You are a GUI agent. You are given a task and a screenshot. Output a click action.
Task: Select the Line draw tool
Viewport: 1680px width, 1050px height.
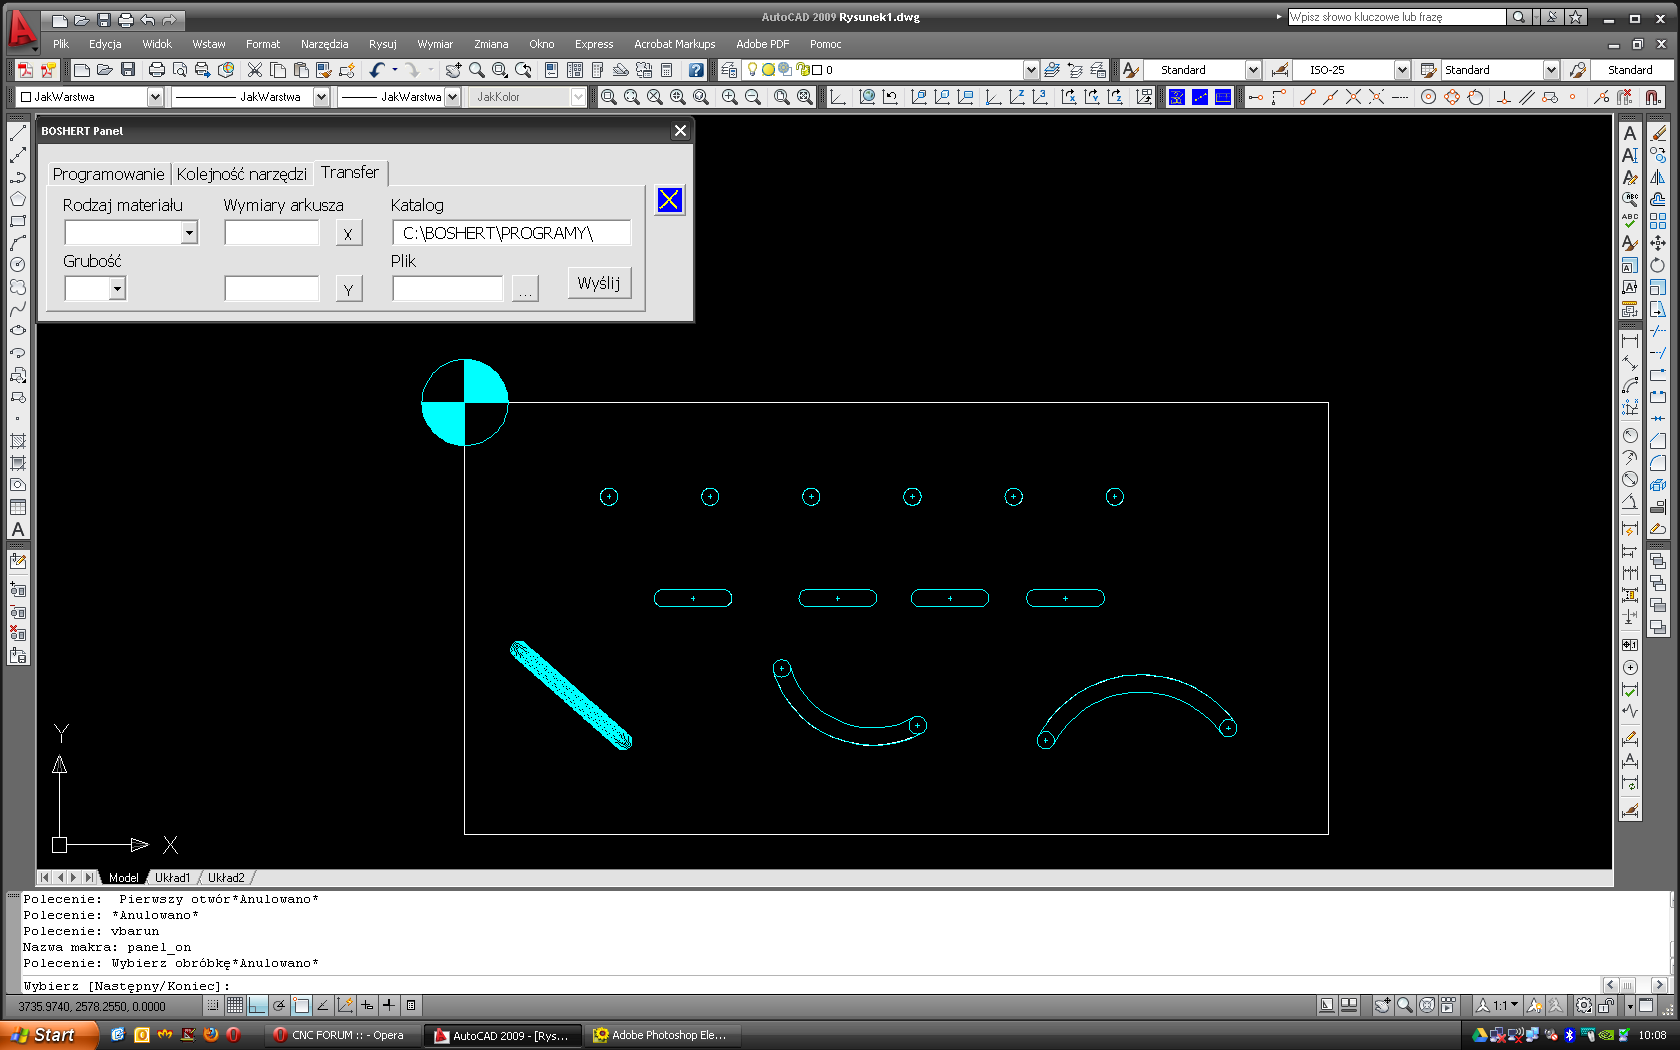click(18, 133)
